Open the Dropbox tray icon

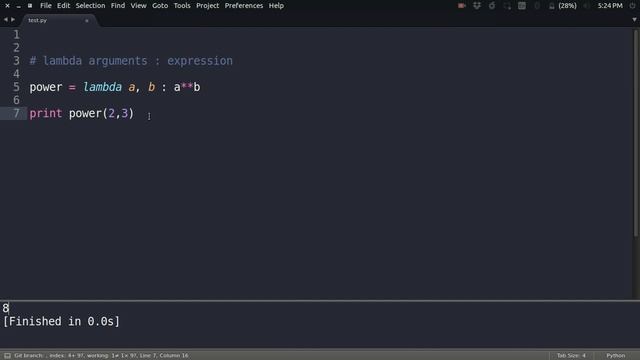[x=477, y=6]
